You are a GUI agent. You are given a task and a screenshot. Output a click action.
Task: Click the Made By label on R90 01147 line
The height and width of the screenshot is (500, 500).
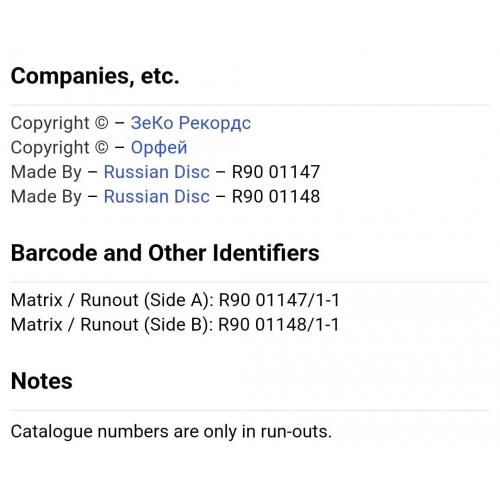[x=46, y=172]
